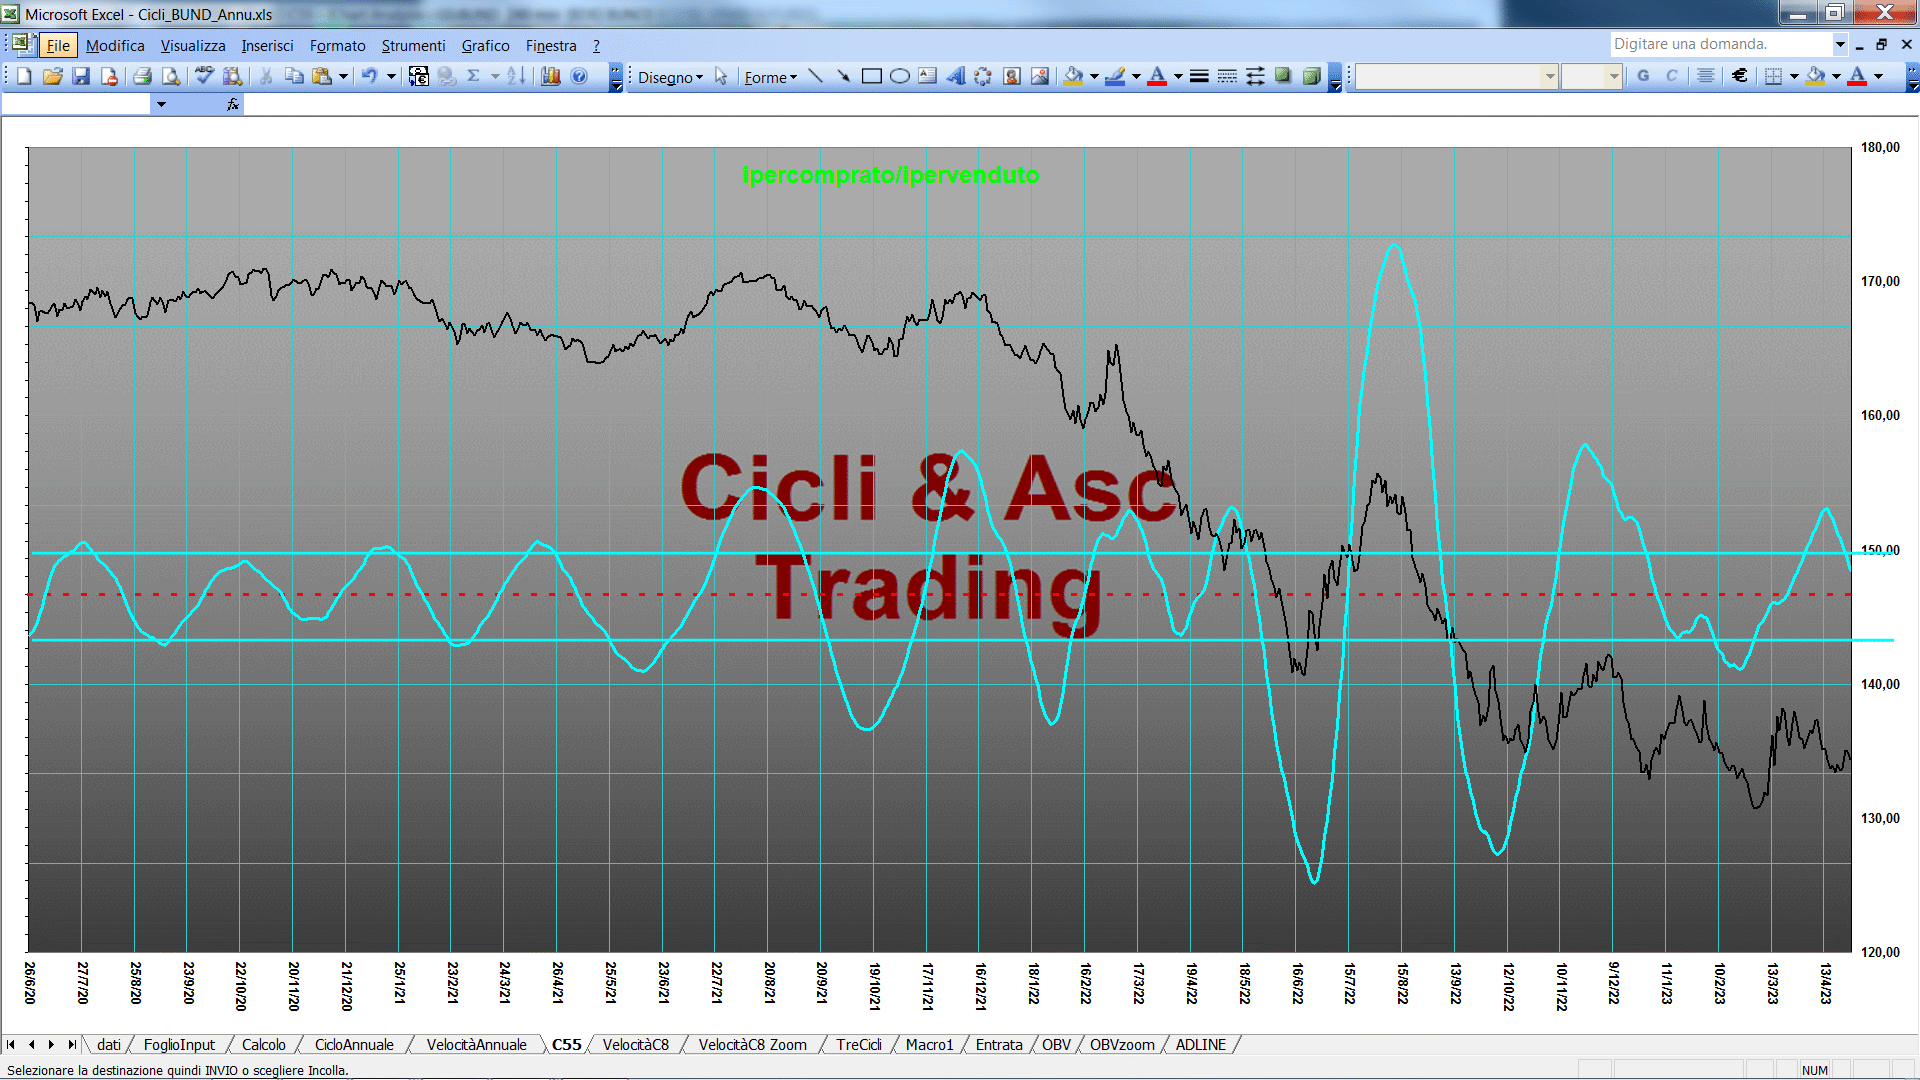The height and width of the screenshot is (1080, 1920).
Task: Click the Euro conversion icon
Action: coord(419,76)
